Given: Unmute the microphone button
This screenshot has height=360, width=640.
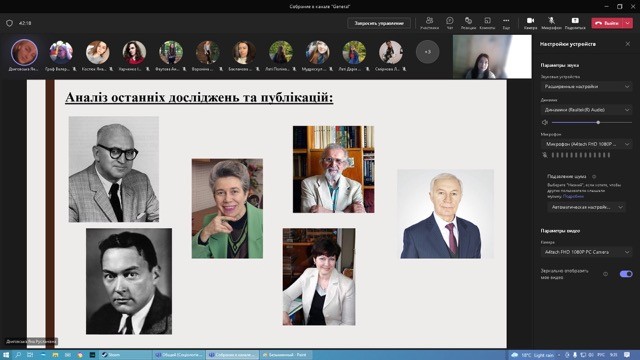Looking at the screenshot, I should [x=551, y=23].
